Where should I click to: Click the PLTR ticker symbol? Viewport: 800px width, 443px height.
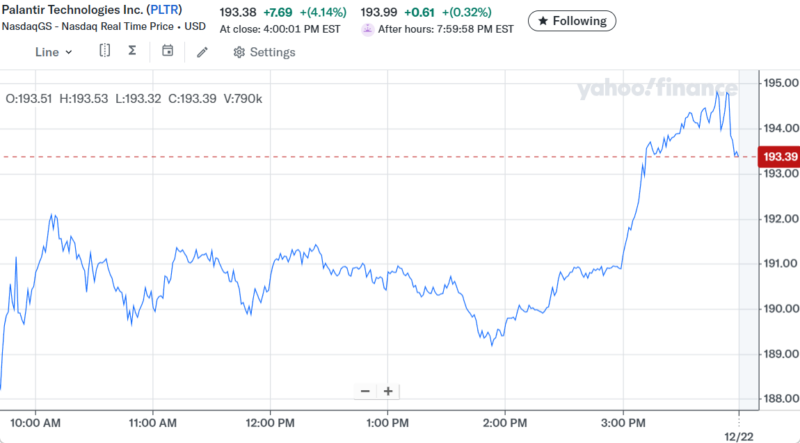click(x=161, y=10)
